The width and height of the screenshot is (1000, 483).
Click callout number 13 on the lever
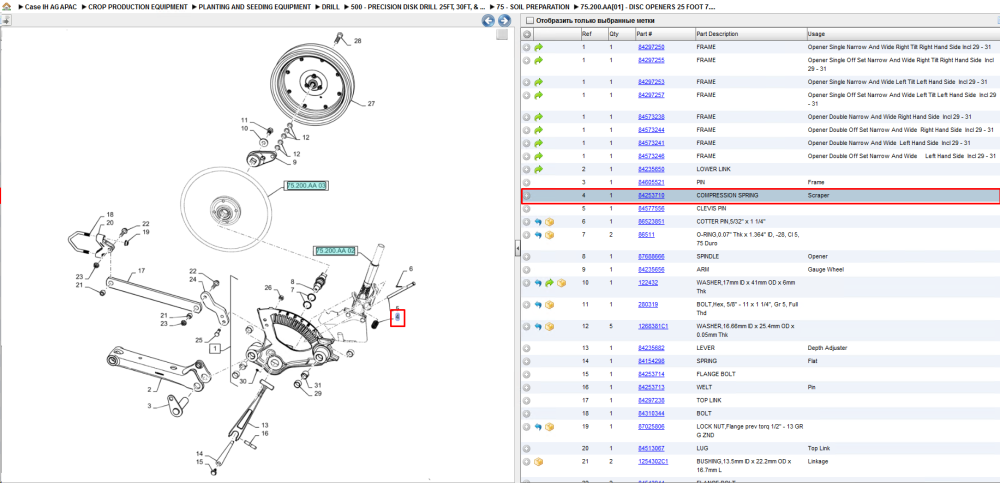tap(265, 425)
